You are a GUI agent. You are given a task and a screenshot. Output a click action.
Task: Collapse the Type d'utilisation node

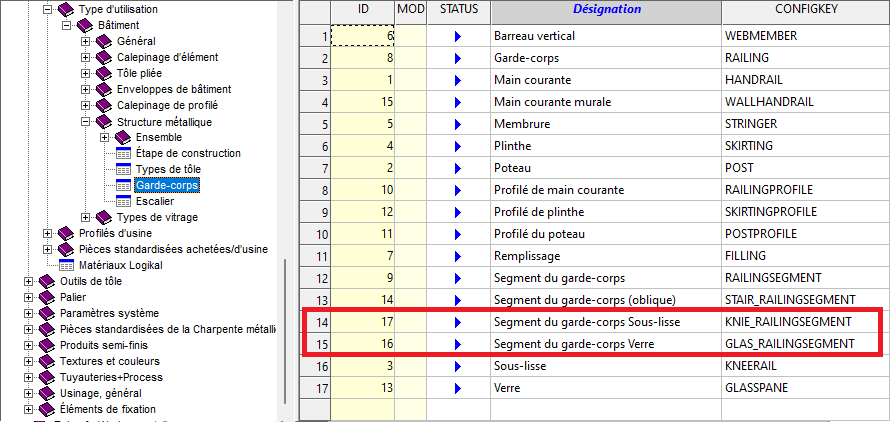pos(48,10)
